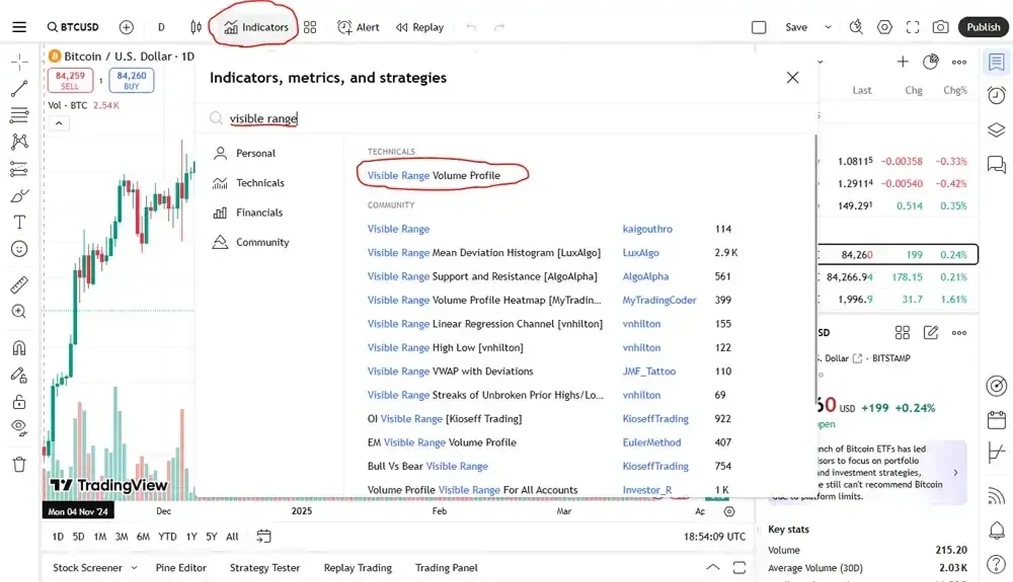Enter fullscreen mode
This screenshot has height=582, width=1013.
912,27
